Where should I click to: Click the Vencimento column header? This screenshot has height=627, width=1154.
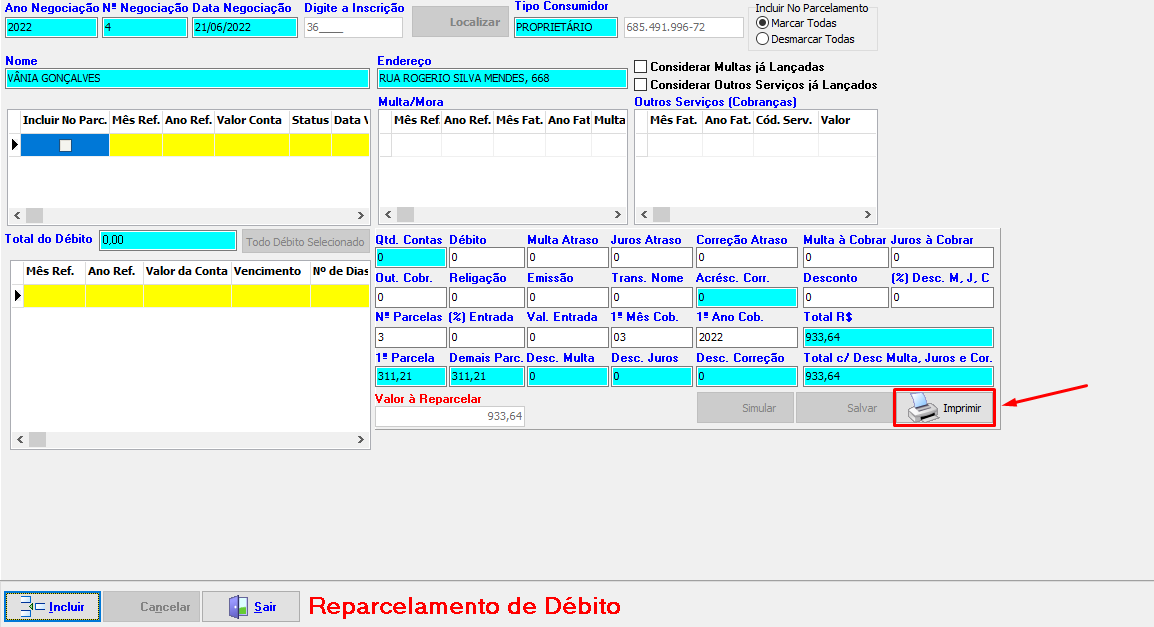[x=269, y=271]
